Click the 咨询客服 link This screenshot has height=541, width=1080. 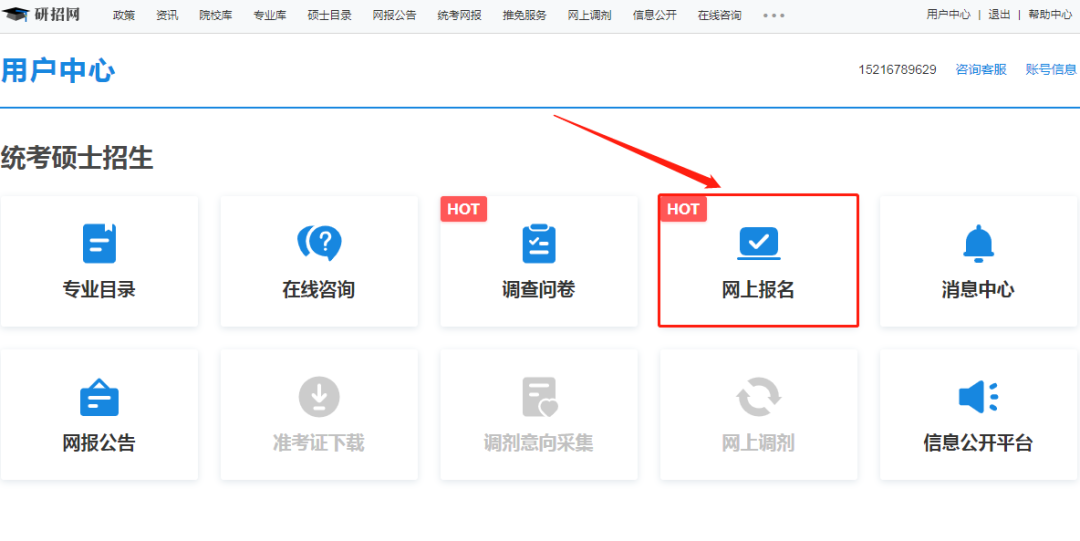(x=981, y=70)
